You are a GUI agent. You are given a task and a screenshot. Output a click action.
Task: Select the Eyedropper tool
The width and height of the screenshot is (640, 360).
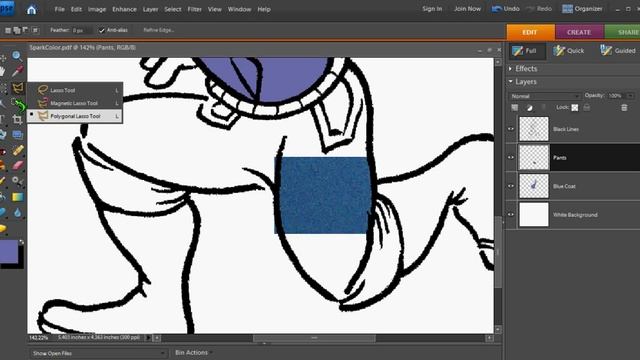tap(17, 72)
